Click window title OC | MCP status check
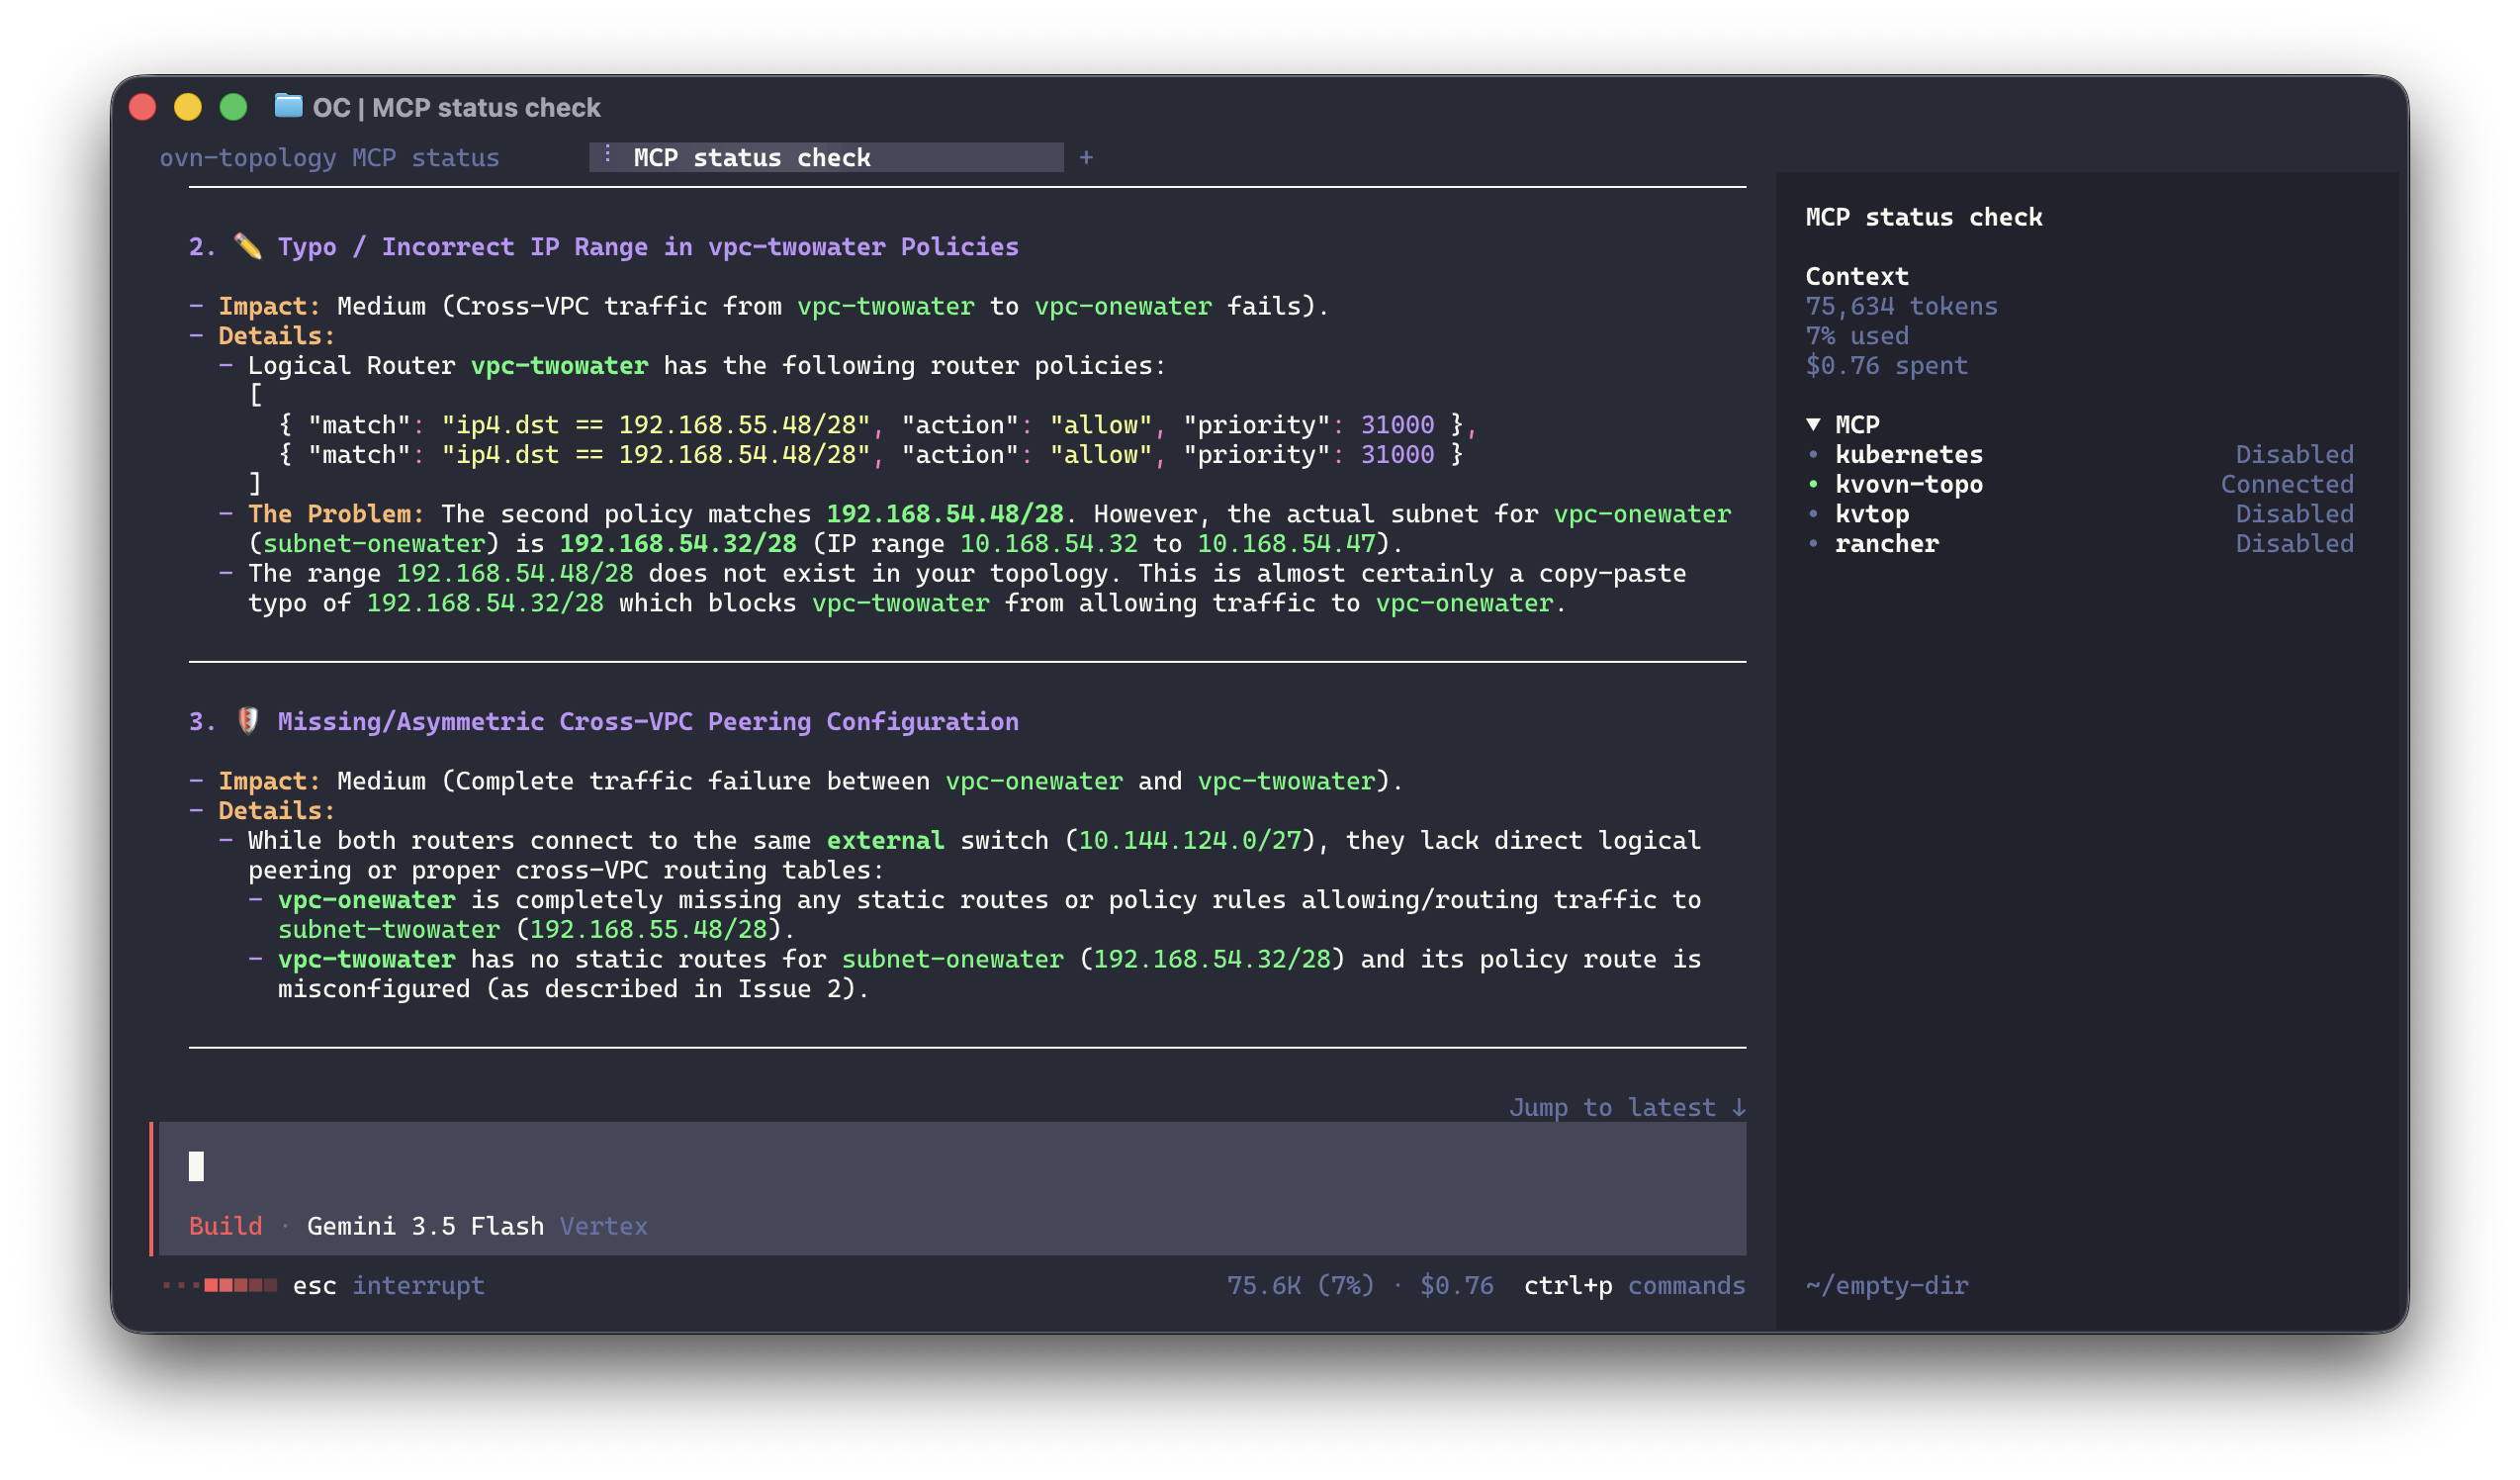The width and height of the screenshot is (2520, 1480). [x=456, y=107]
